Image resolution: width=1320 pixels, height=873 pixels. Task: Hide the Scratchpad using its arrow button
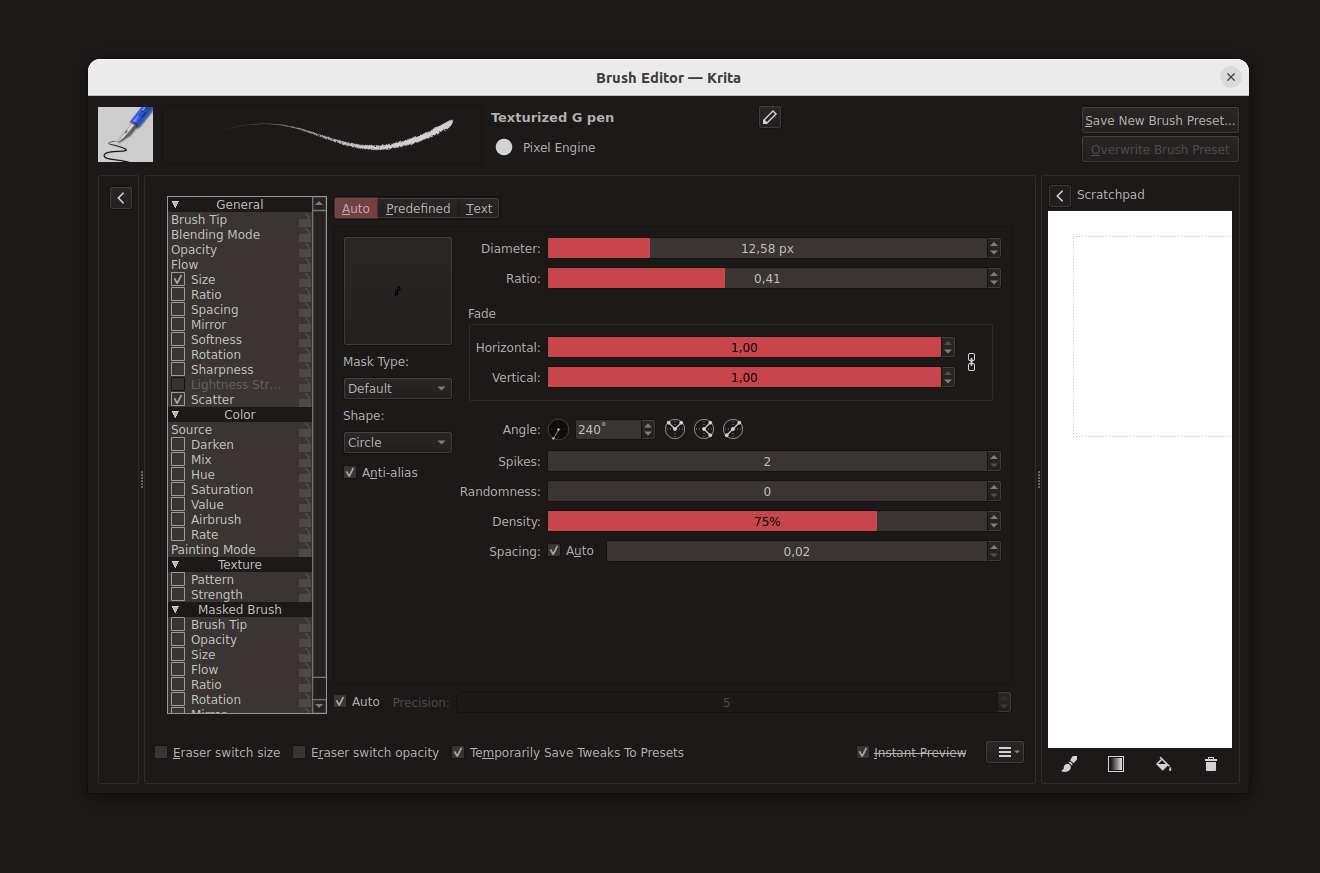1060,195
